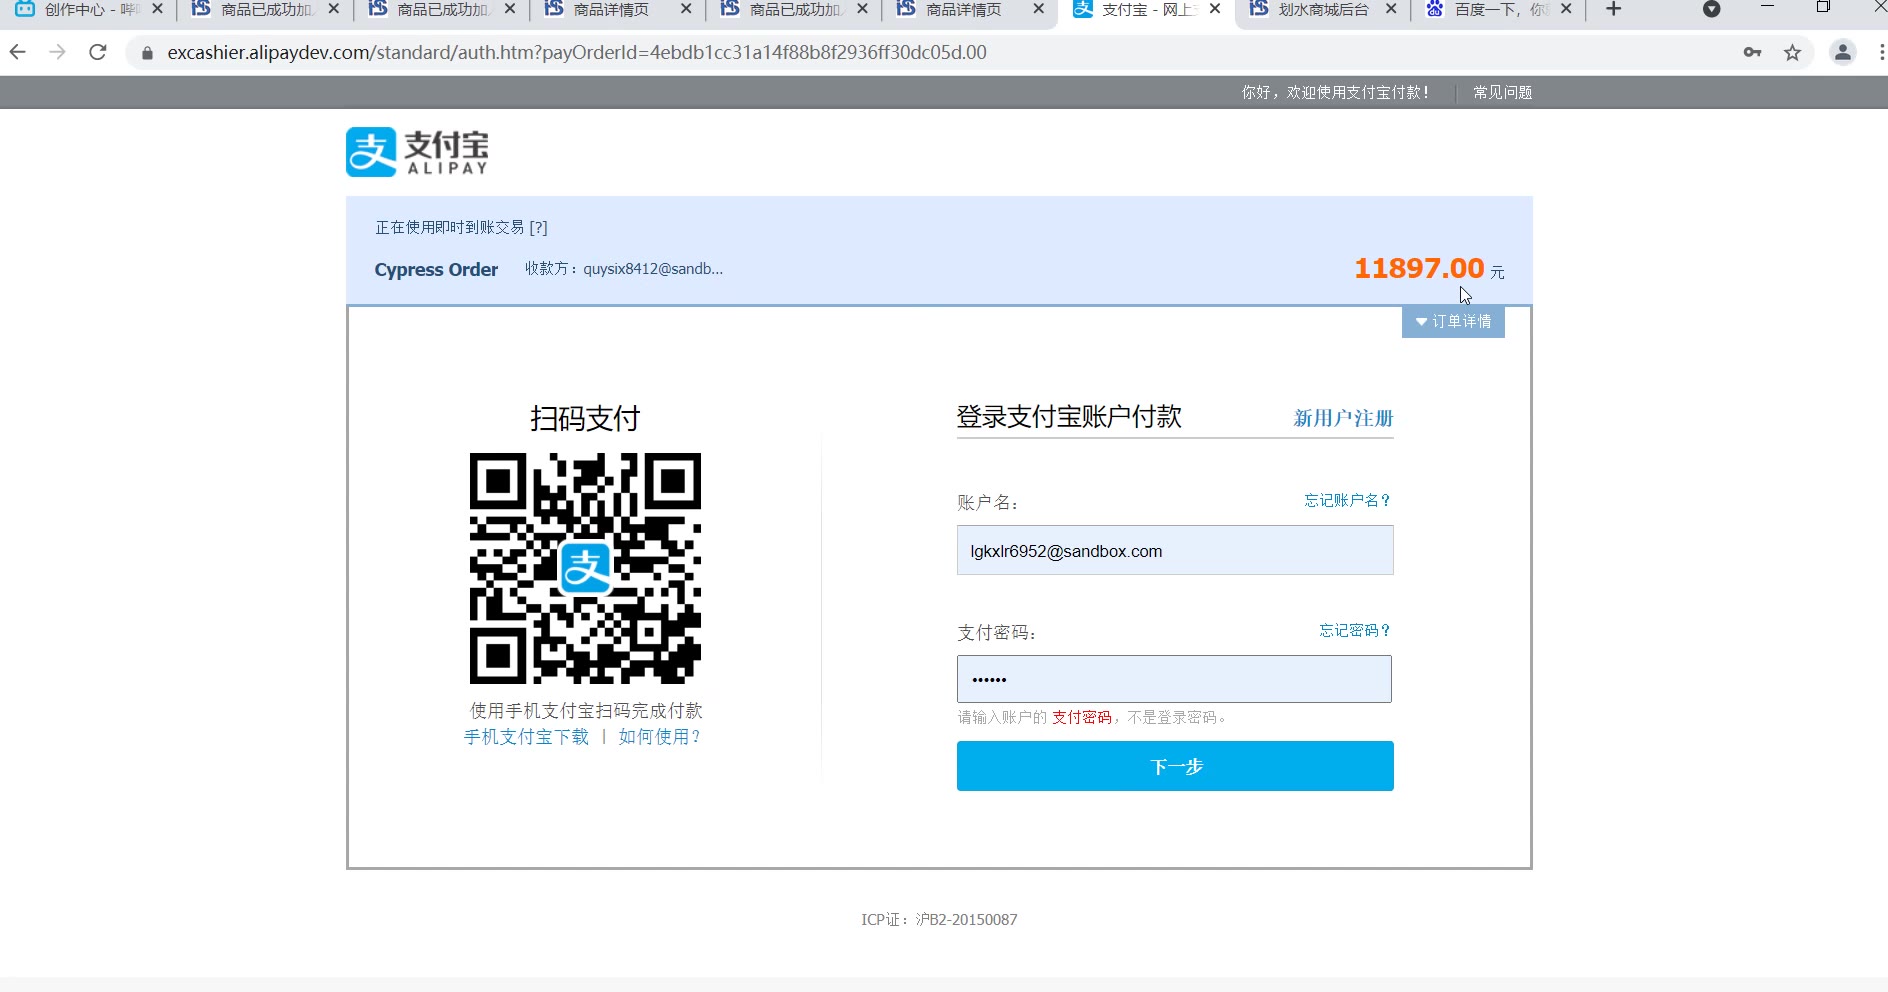
Task: Close the first 商品已成功加 tab
Action: point(333,9)
